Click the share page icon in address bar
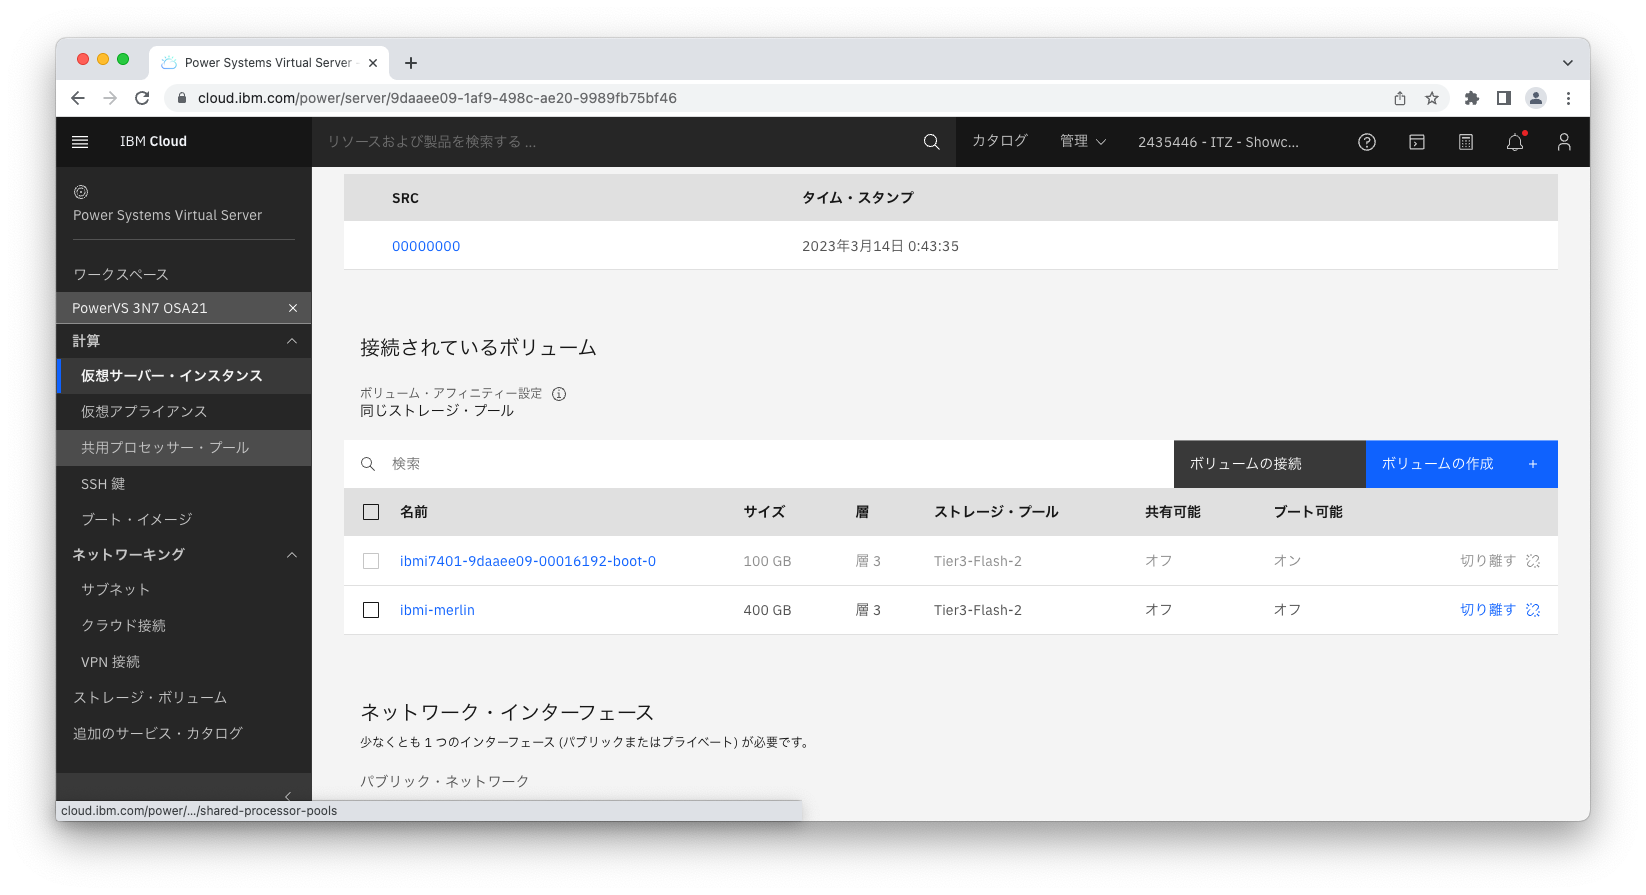 1400,98
